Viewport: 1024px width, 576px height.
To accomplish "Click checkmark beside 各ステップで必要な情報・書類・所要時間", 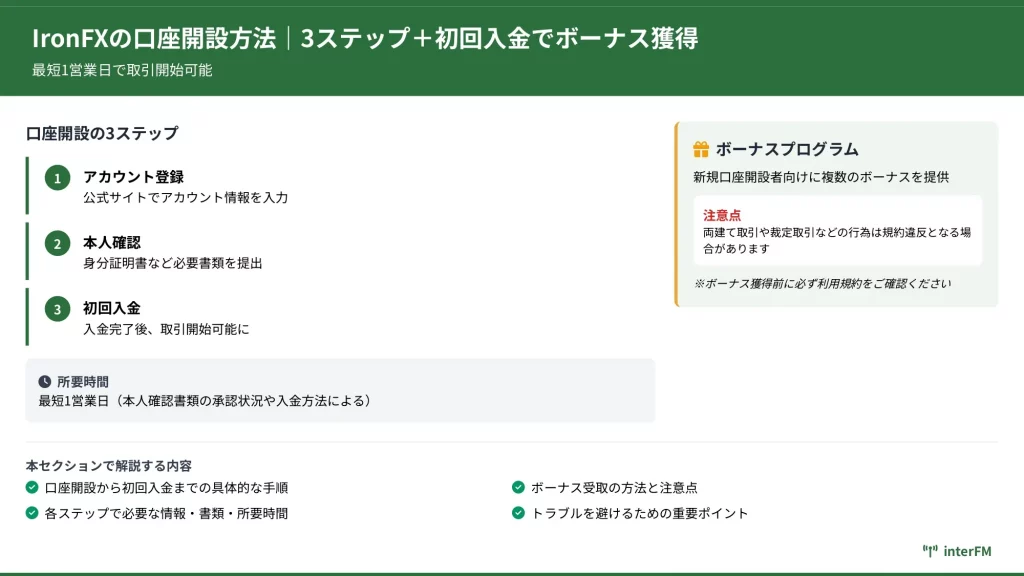I will pyautogui.click(x=32, y=513).
